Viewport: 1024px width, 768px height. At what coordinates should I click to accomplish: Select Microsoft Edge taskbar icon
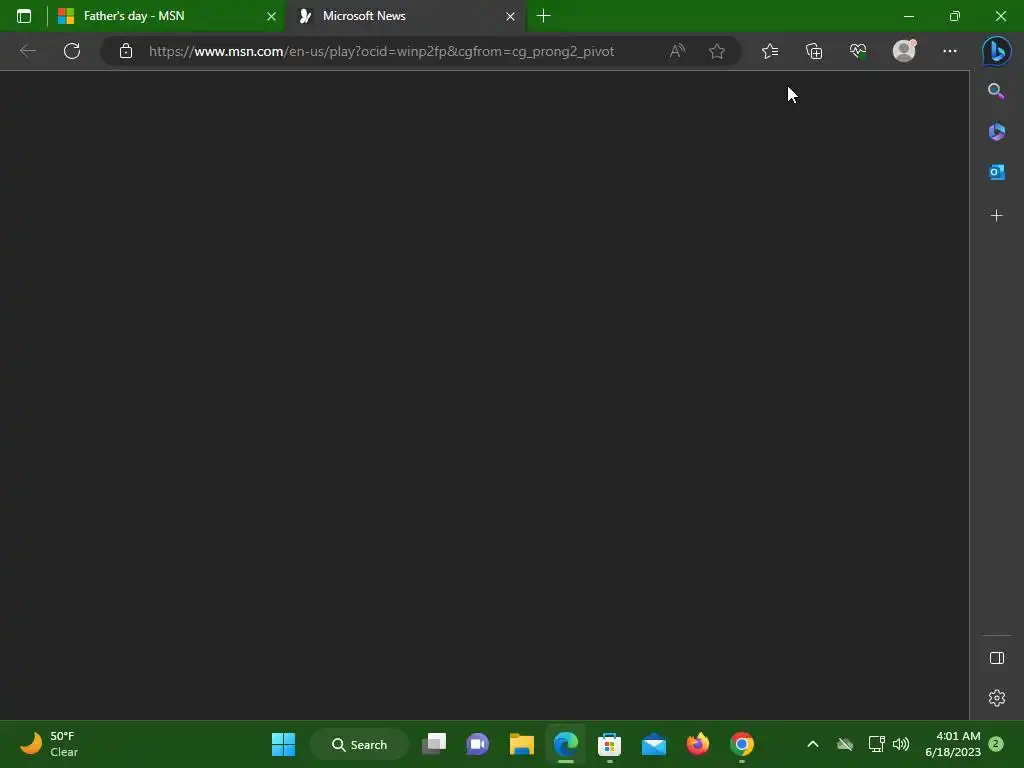tap(566, 744)
